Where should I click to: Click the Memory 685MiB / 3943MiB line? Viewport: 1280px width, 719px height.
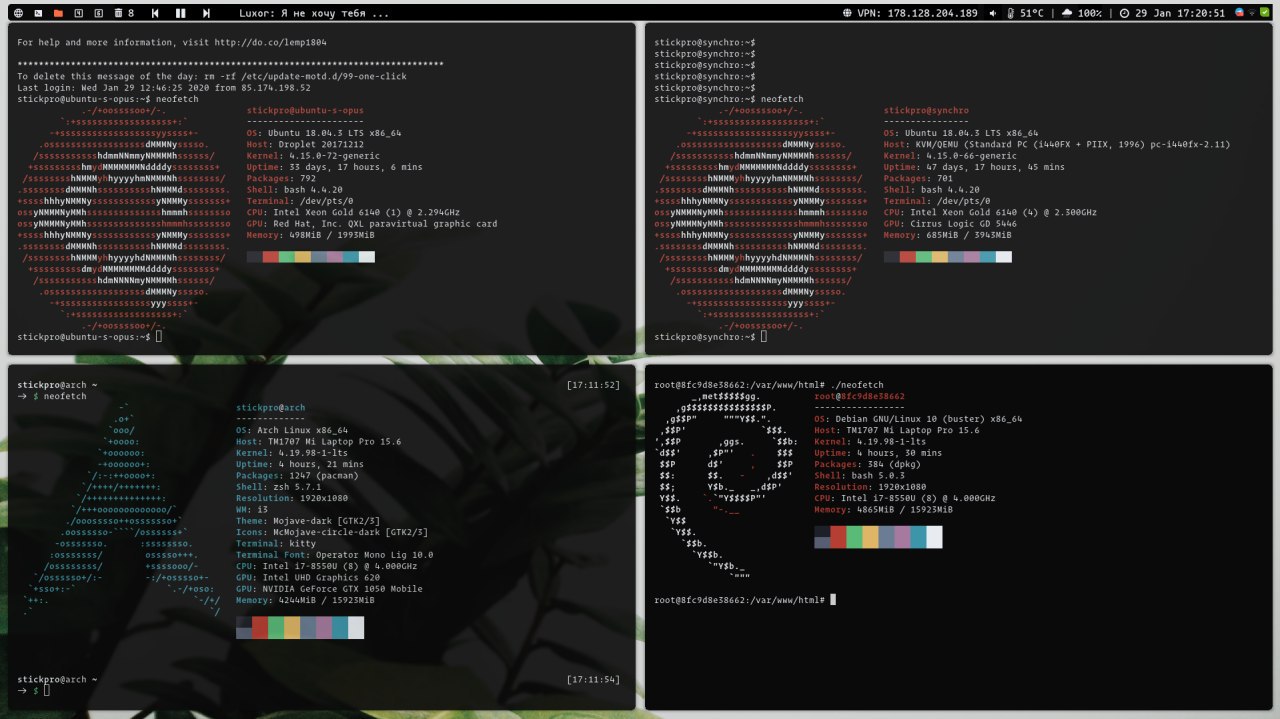click(947, 235)
